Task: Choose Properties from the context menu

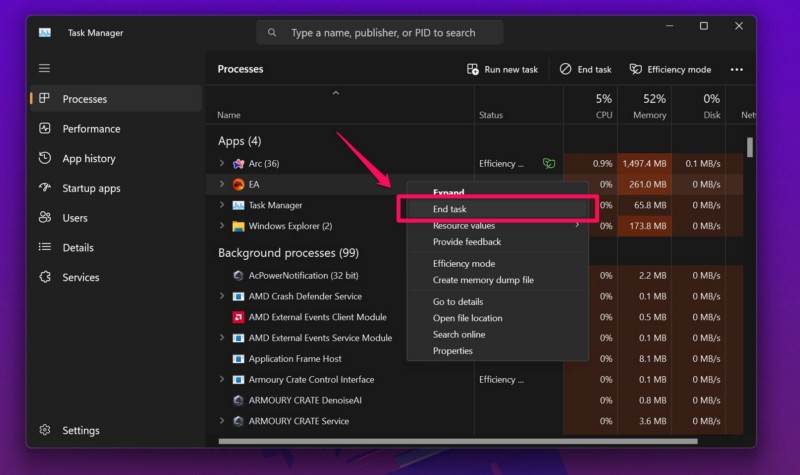Action: [x=452, y=351]
